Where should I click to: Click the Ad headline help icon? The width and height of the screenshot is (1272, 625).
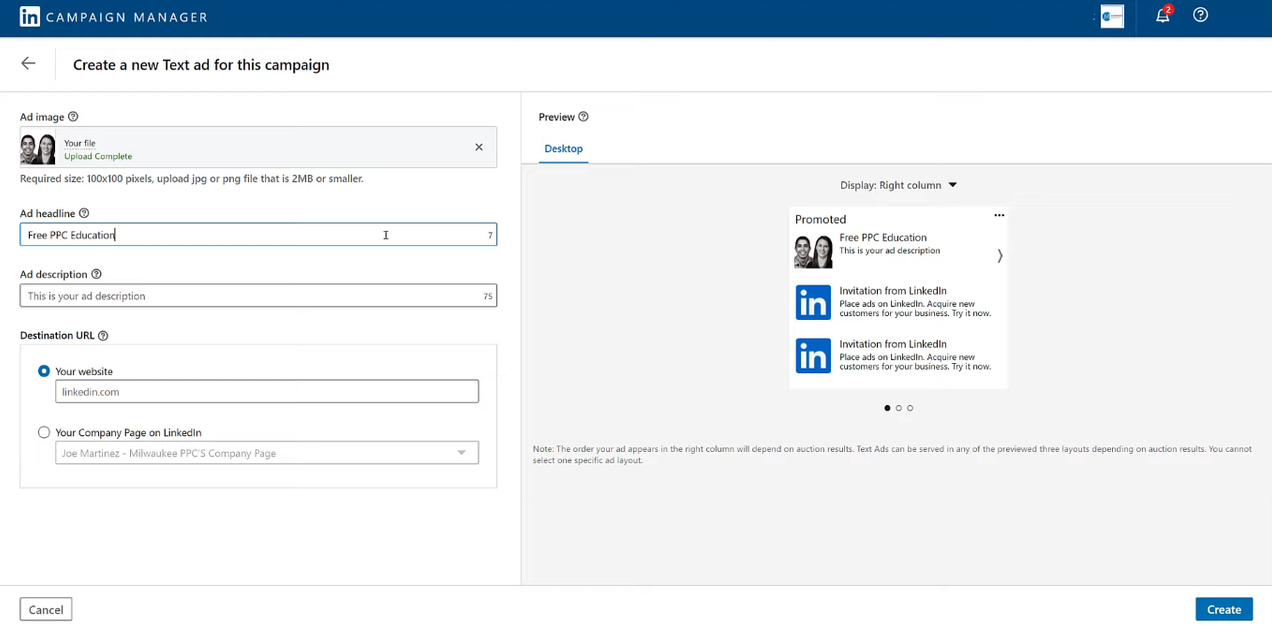pyautogui.click(x=84, y=213)
